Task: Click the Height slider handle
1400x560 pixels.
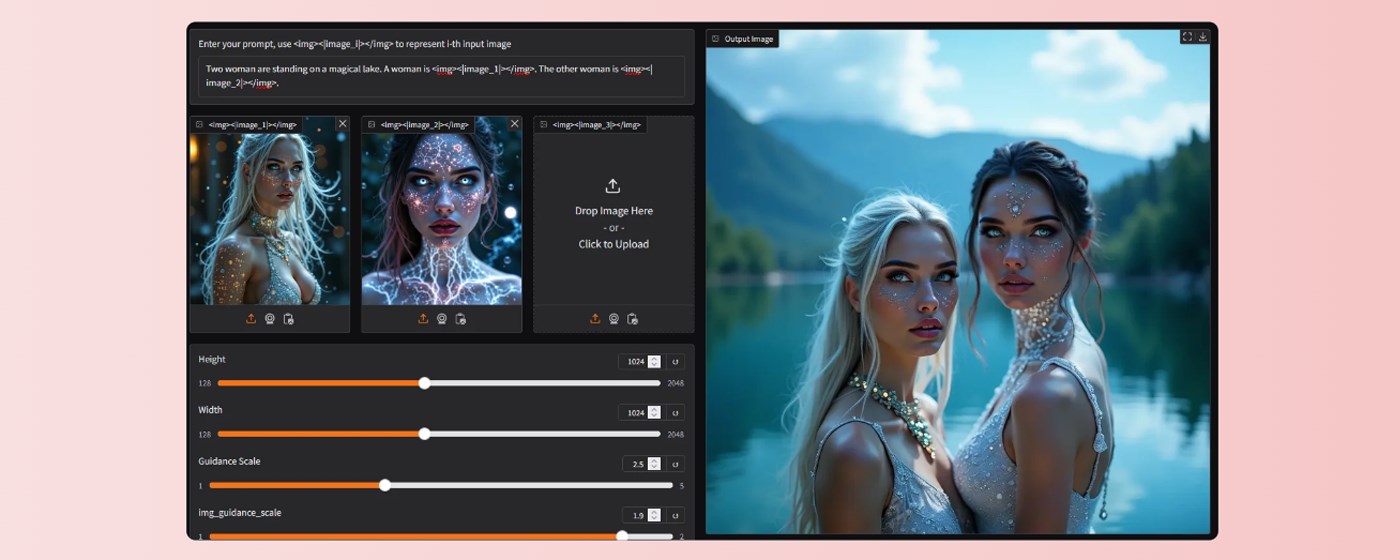Action: [424, 383]
